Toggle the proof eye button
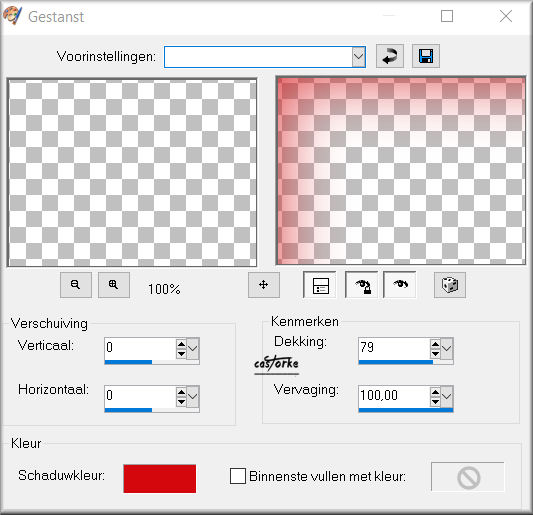533x515 pixels. [x=400, y=285]
